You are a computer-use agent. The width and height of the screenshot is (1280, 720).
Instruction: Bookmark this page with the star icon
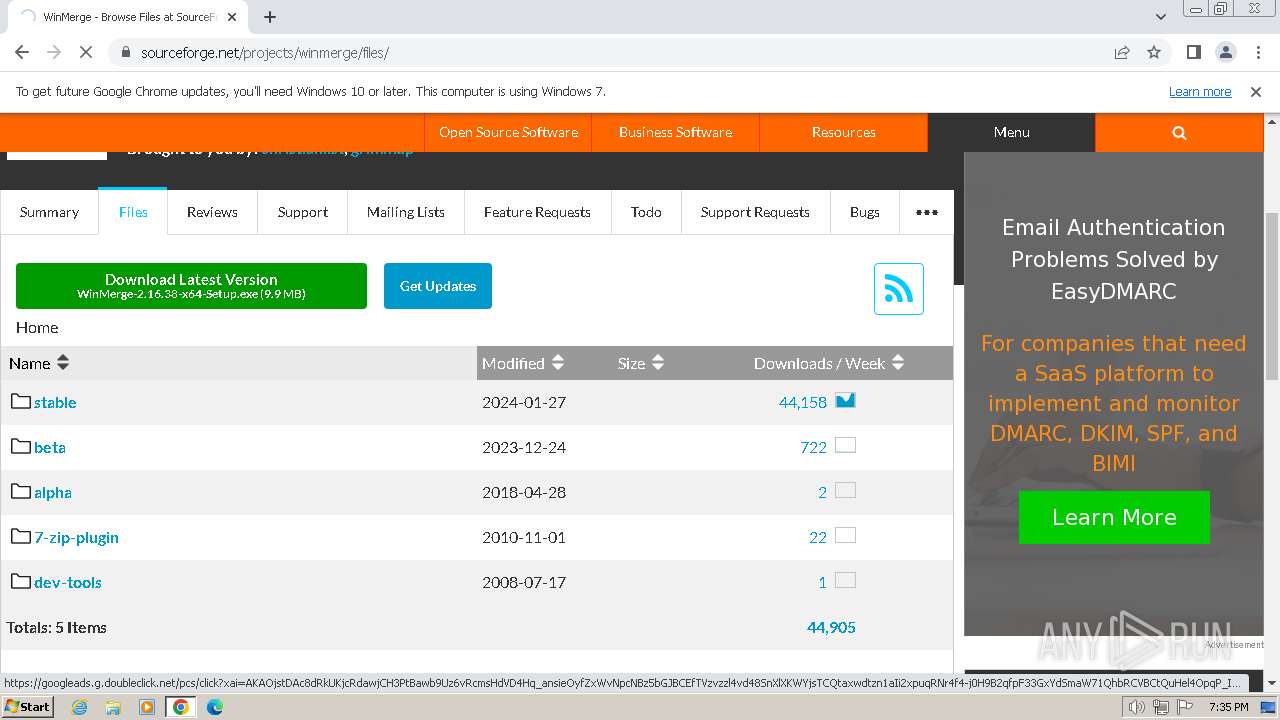tap(1154, 52)
